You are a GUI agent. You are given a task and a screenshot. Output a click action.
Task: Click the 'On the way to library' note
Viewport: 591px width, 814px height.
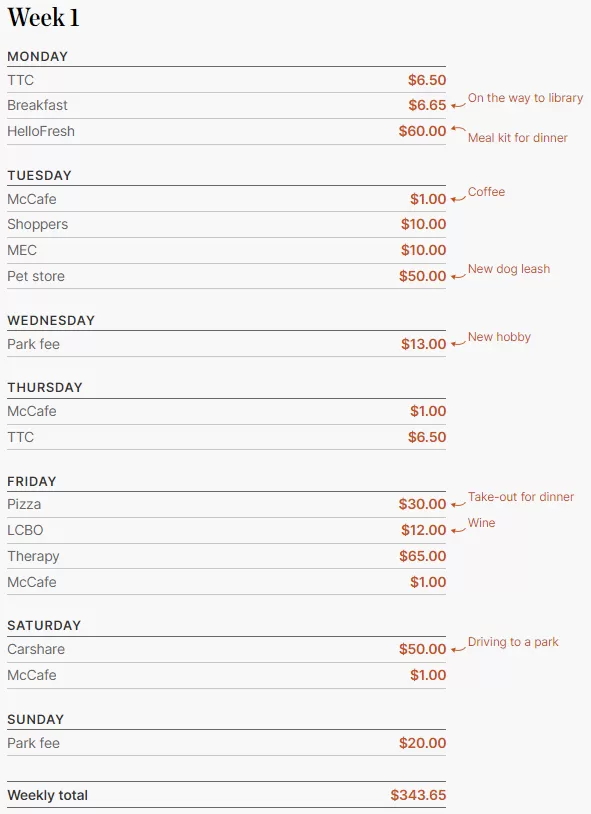click(525, 98)
